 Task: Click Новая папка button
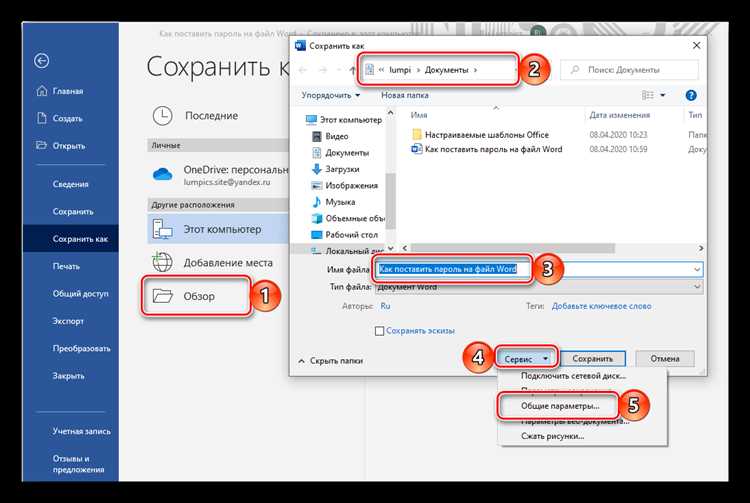pyautogui.click(x=405, y=95)
